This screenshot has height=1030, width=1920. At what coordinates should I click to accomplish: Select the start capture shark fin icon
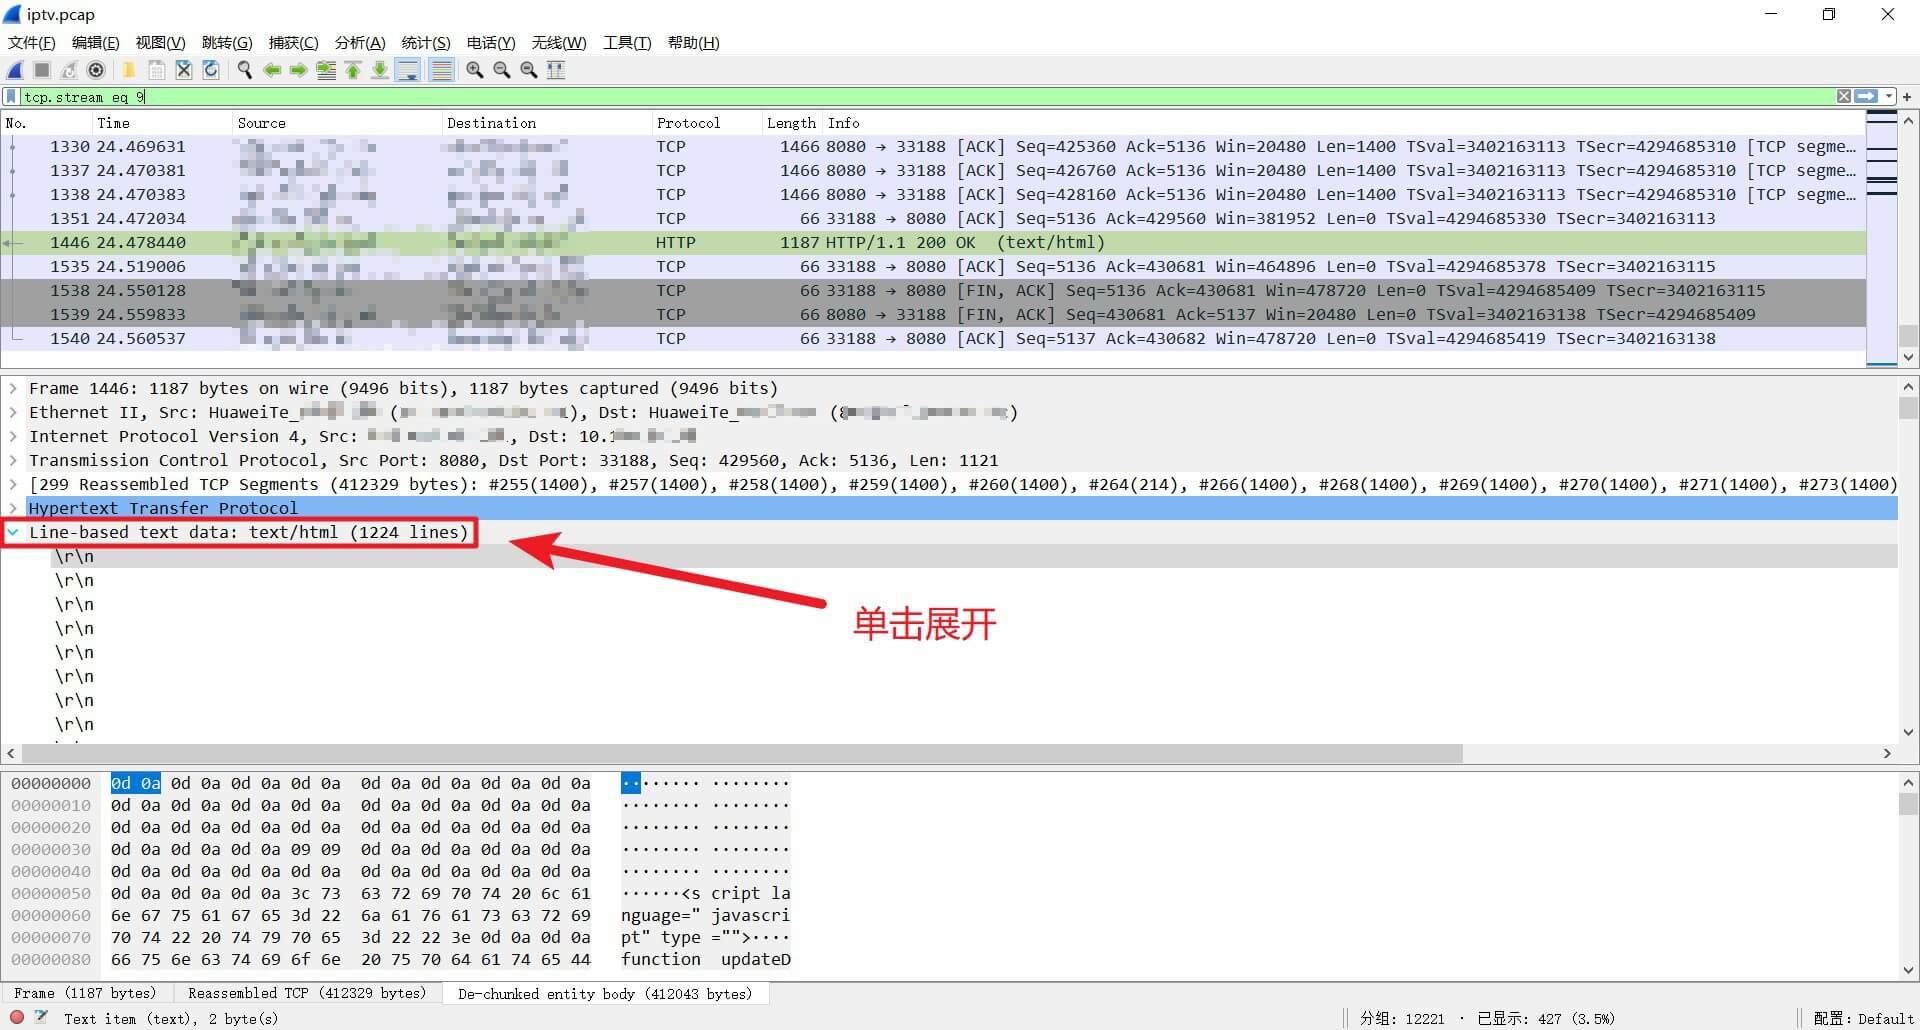pyautogui.click(x=15, y=70)
